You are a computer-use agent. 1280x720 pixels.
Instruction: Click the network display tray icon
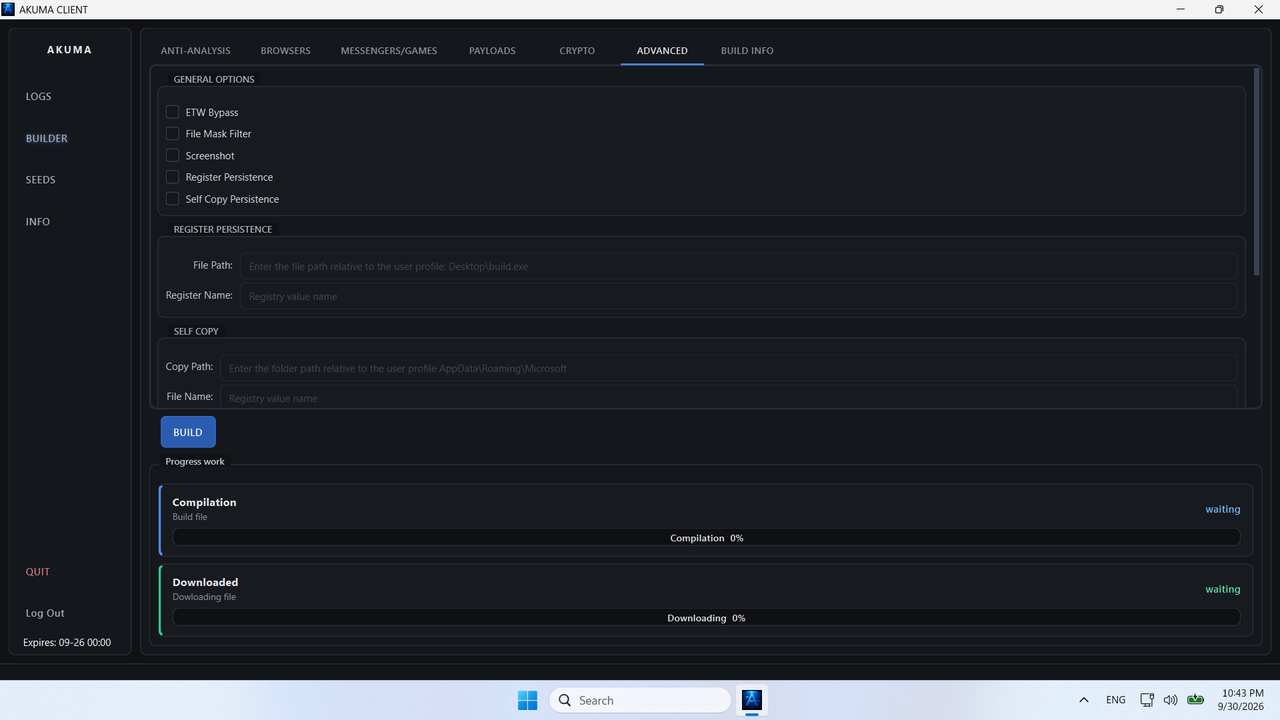pyautogui.click(x=1147, y=700)
